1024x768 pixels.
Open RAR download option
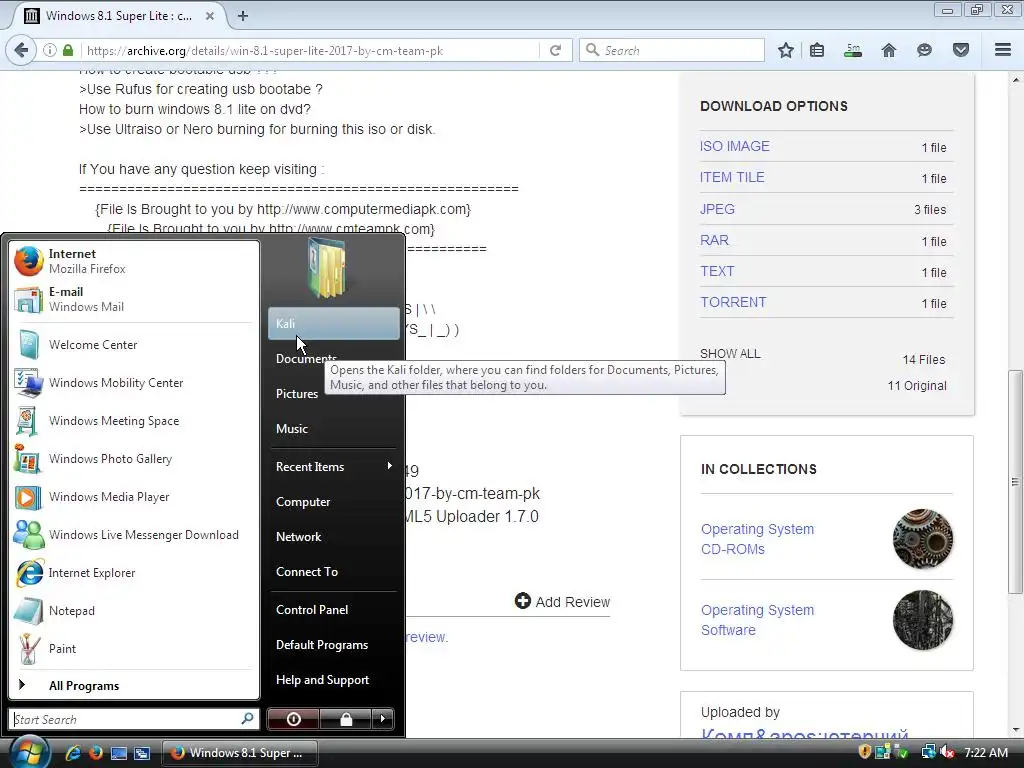point(714,240)
